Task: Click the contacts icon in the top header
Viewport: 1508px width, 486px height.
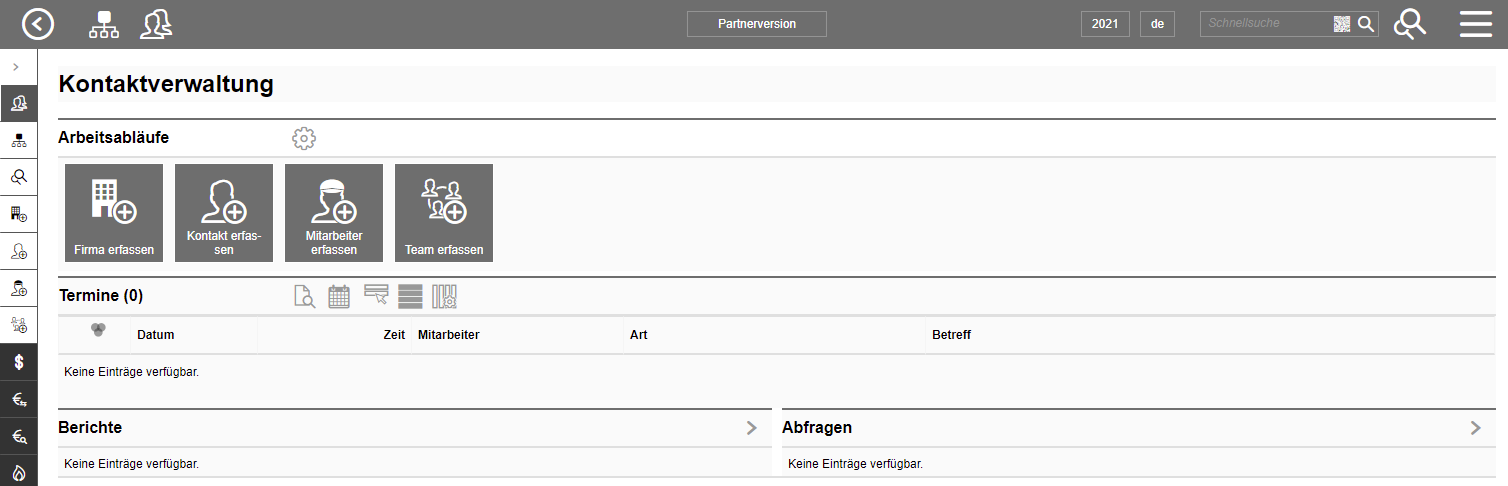Action: point(156,24)
